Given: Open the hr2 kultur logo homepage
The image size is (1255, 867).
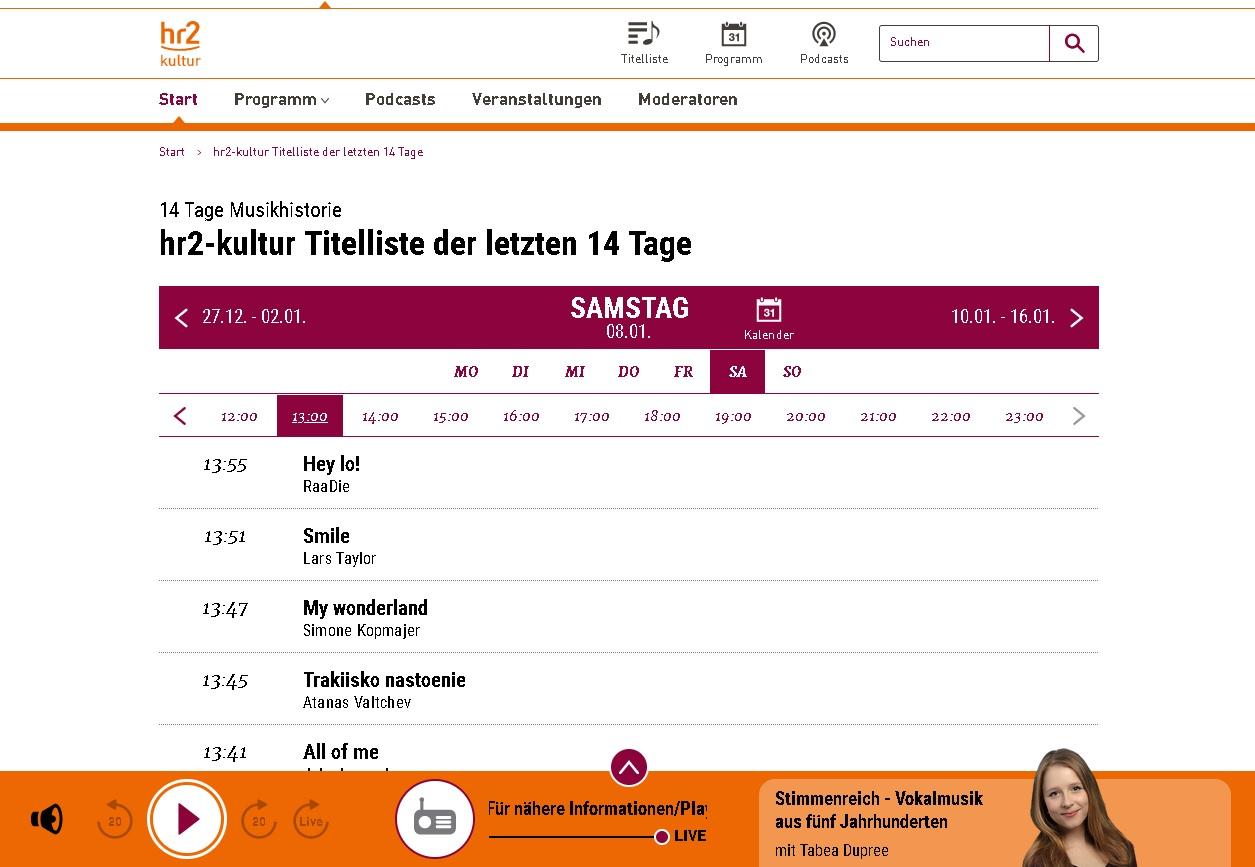Looking at the screenshot, I should [180, 44].
